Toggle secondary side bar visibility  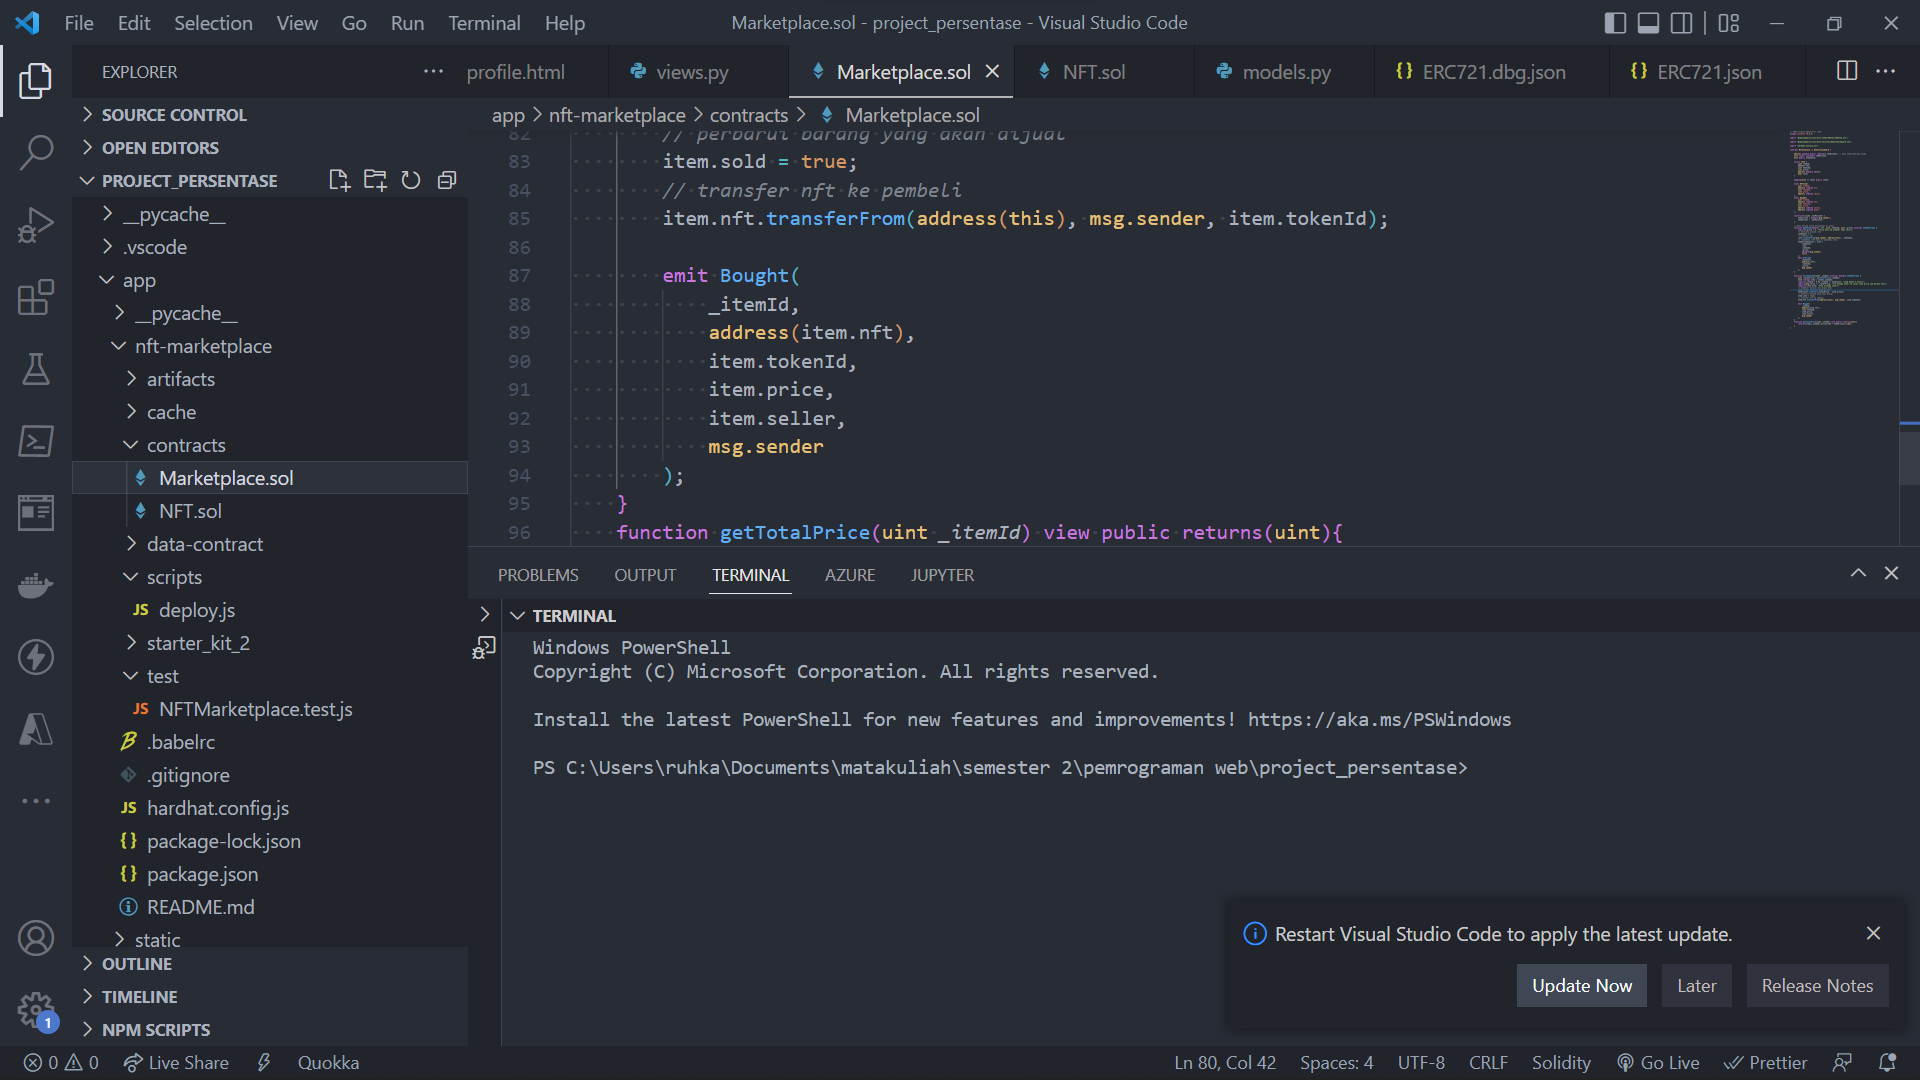(1682, 23)
